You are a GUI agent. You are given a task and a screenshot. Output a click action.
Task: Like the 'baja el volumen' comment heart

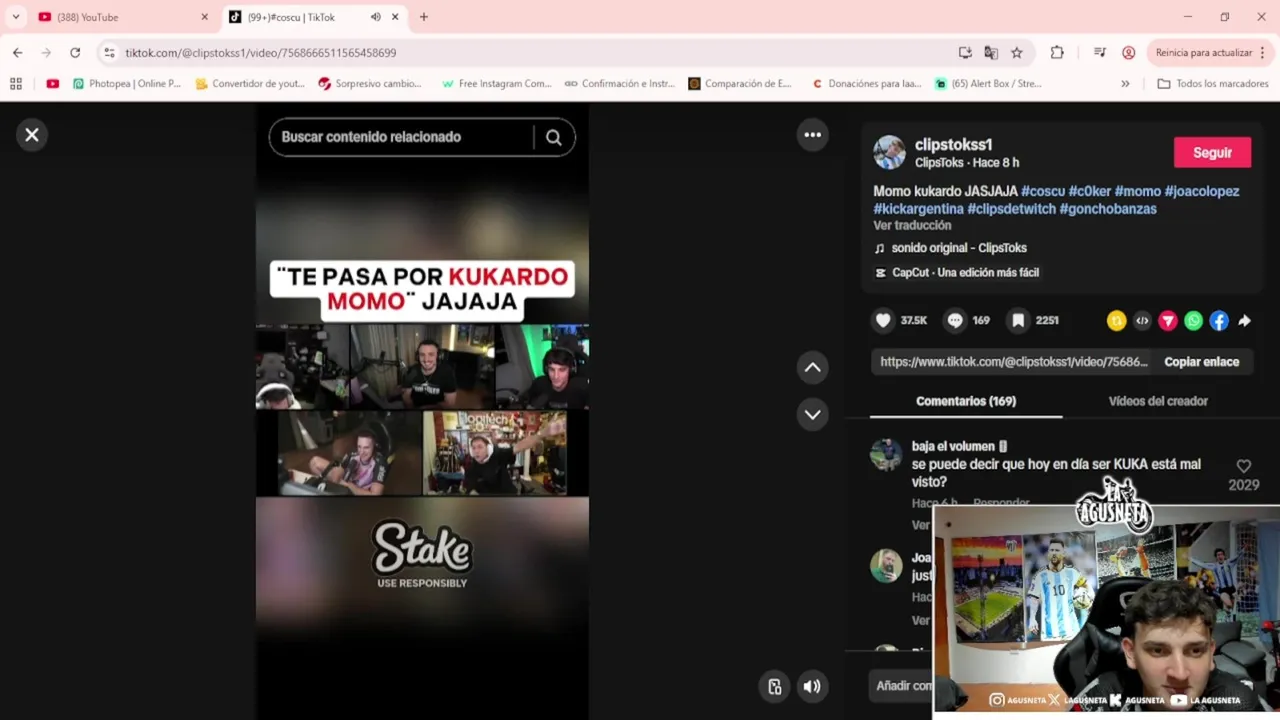tap(1244, 467)
